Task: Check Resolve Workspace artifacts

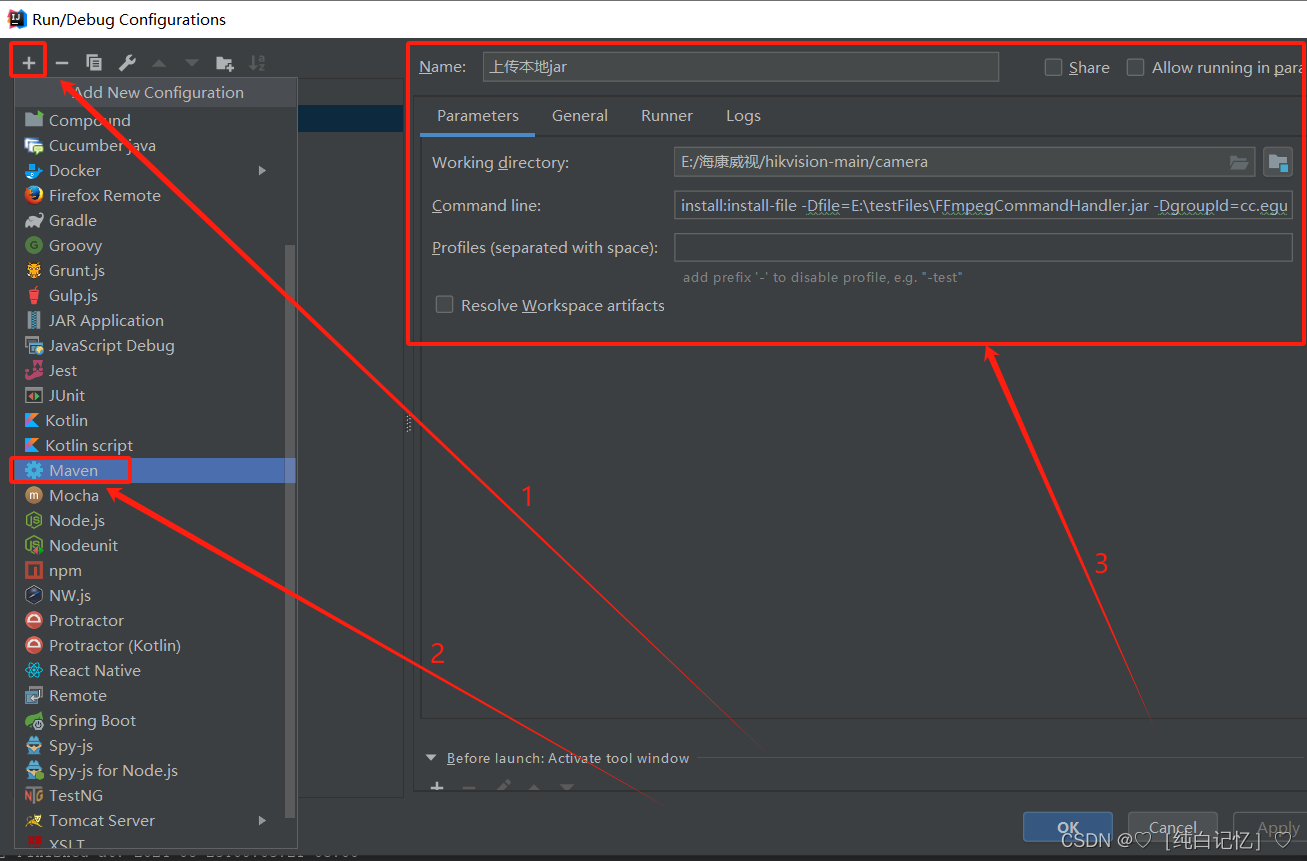Action: (x=444, y=305)
